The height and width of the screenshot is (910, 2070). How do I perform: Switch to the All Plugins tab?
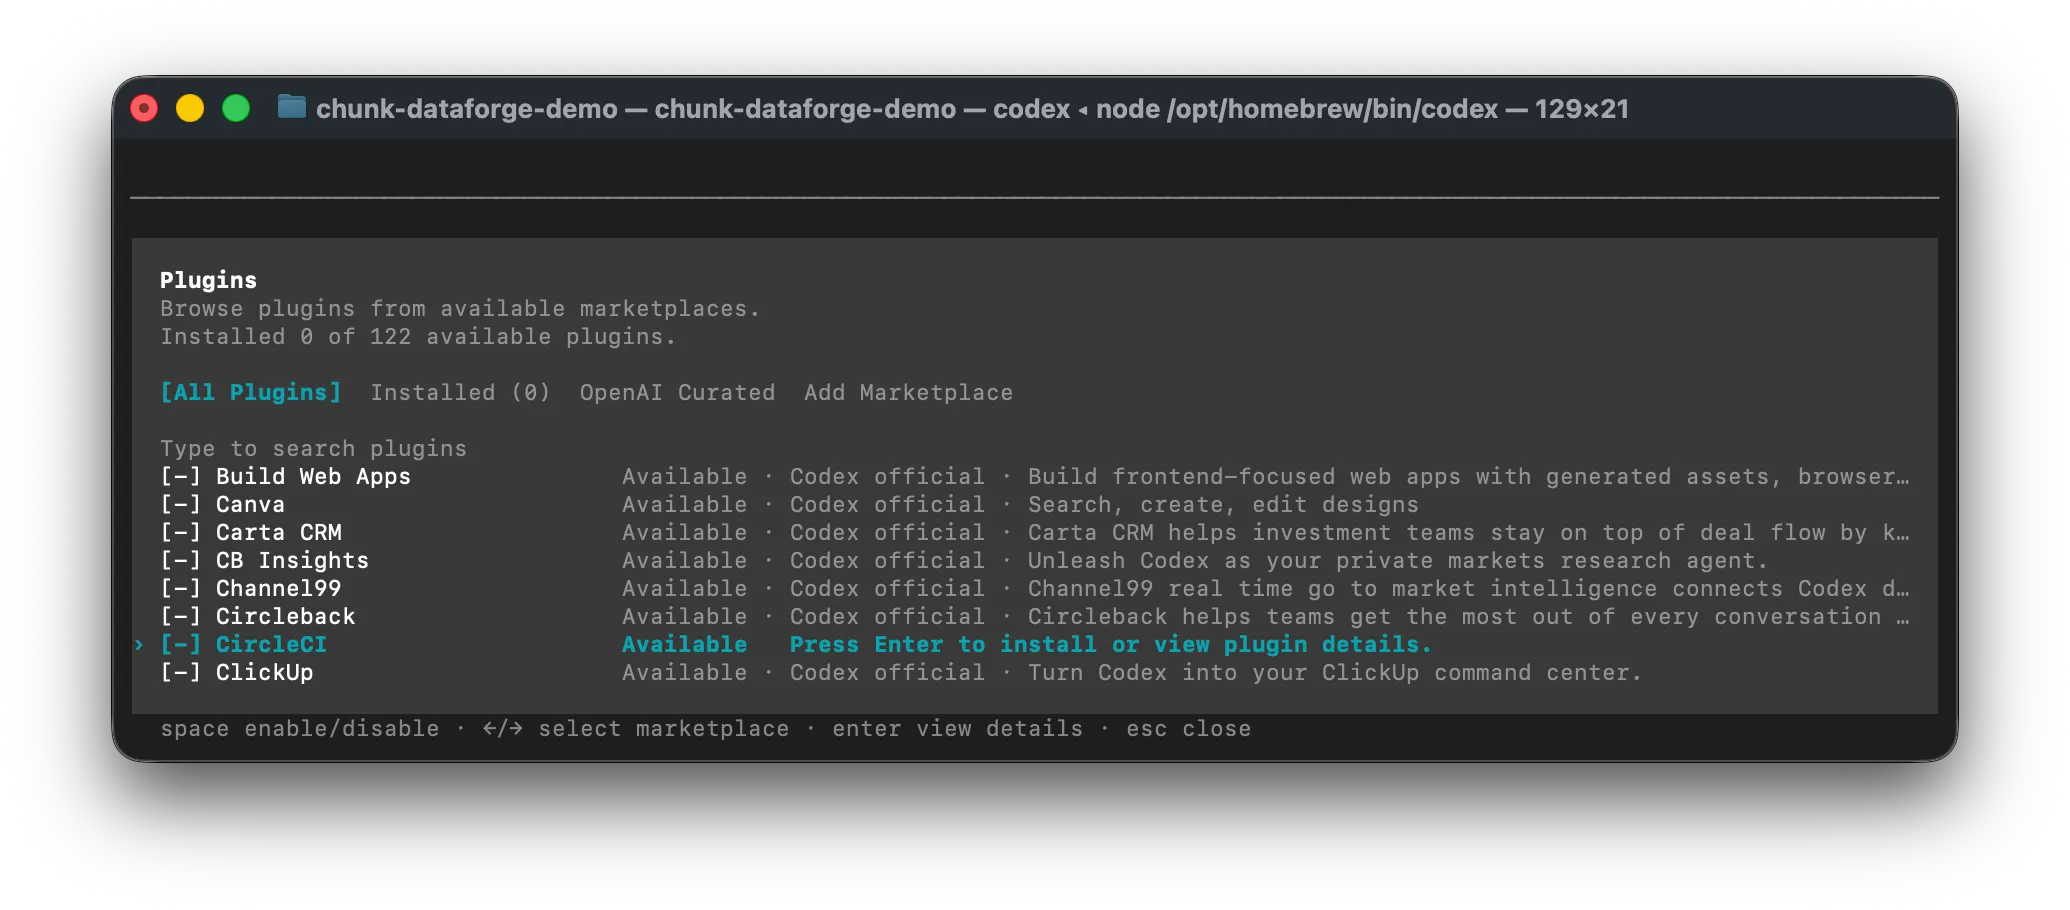pos(251,393)
